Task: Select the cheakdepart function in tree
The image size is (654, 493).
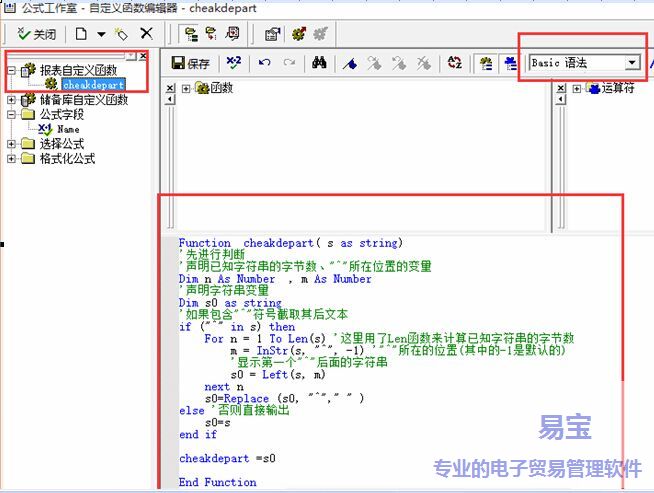Action: click(92, 85)
